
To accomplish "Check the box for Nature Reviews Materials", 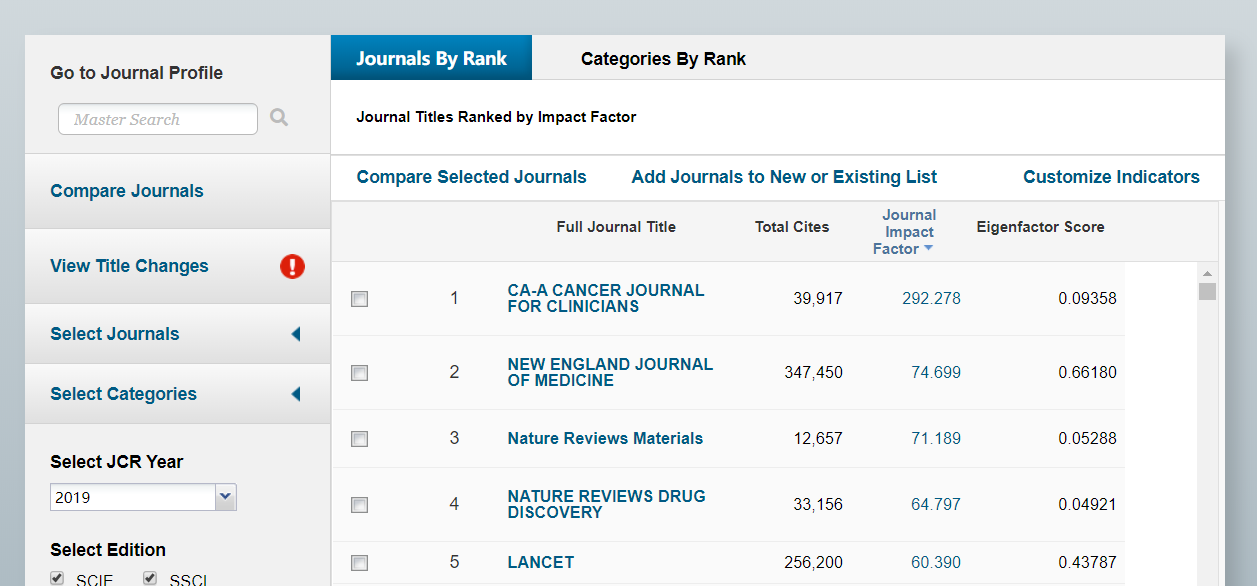I will (360, 439).
